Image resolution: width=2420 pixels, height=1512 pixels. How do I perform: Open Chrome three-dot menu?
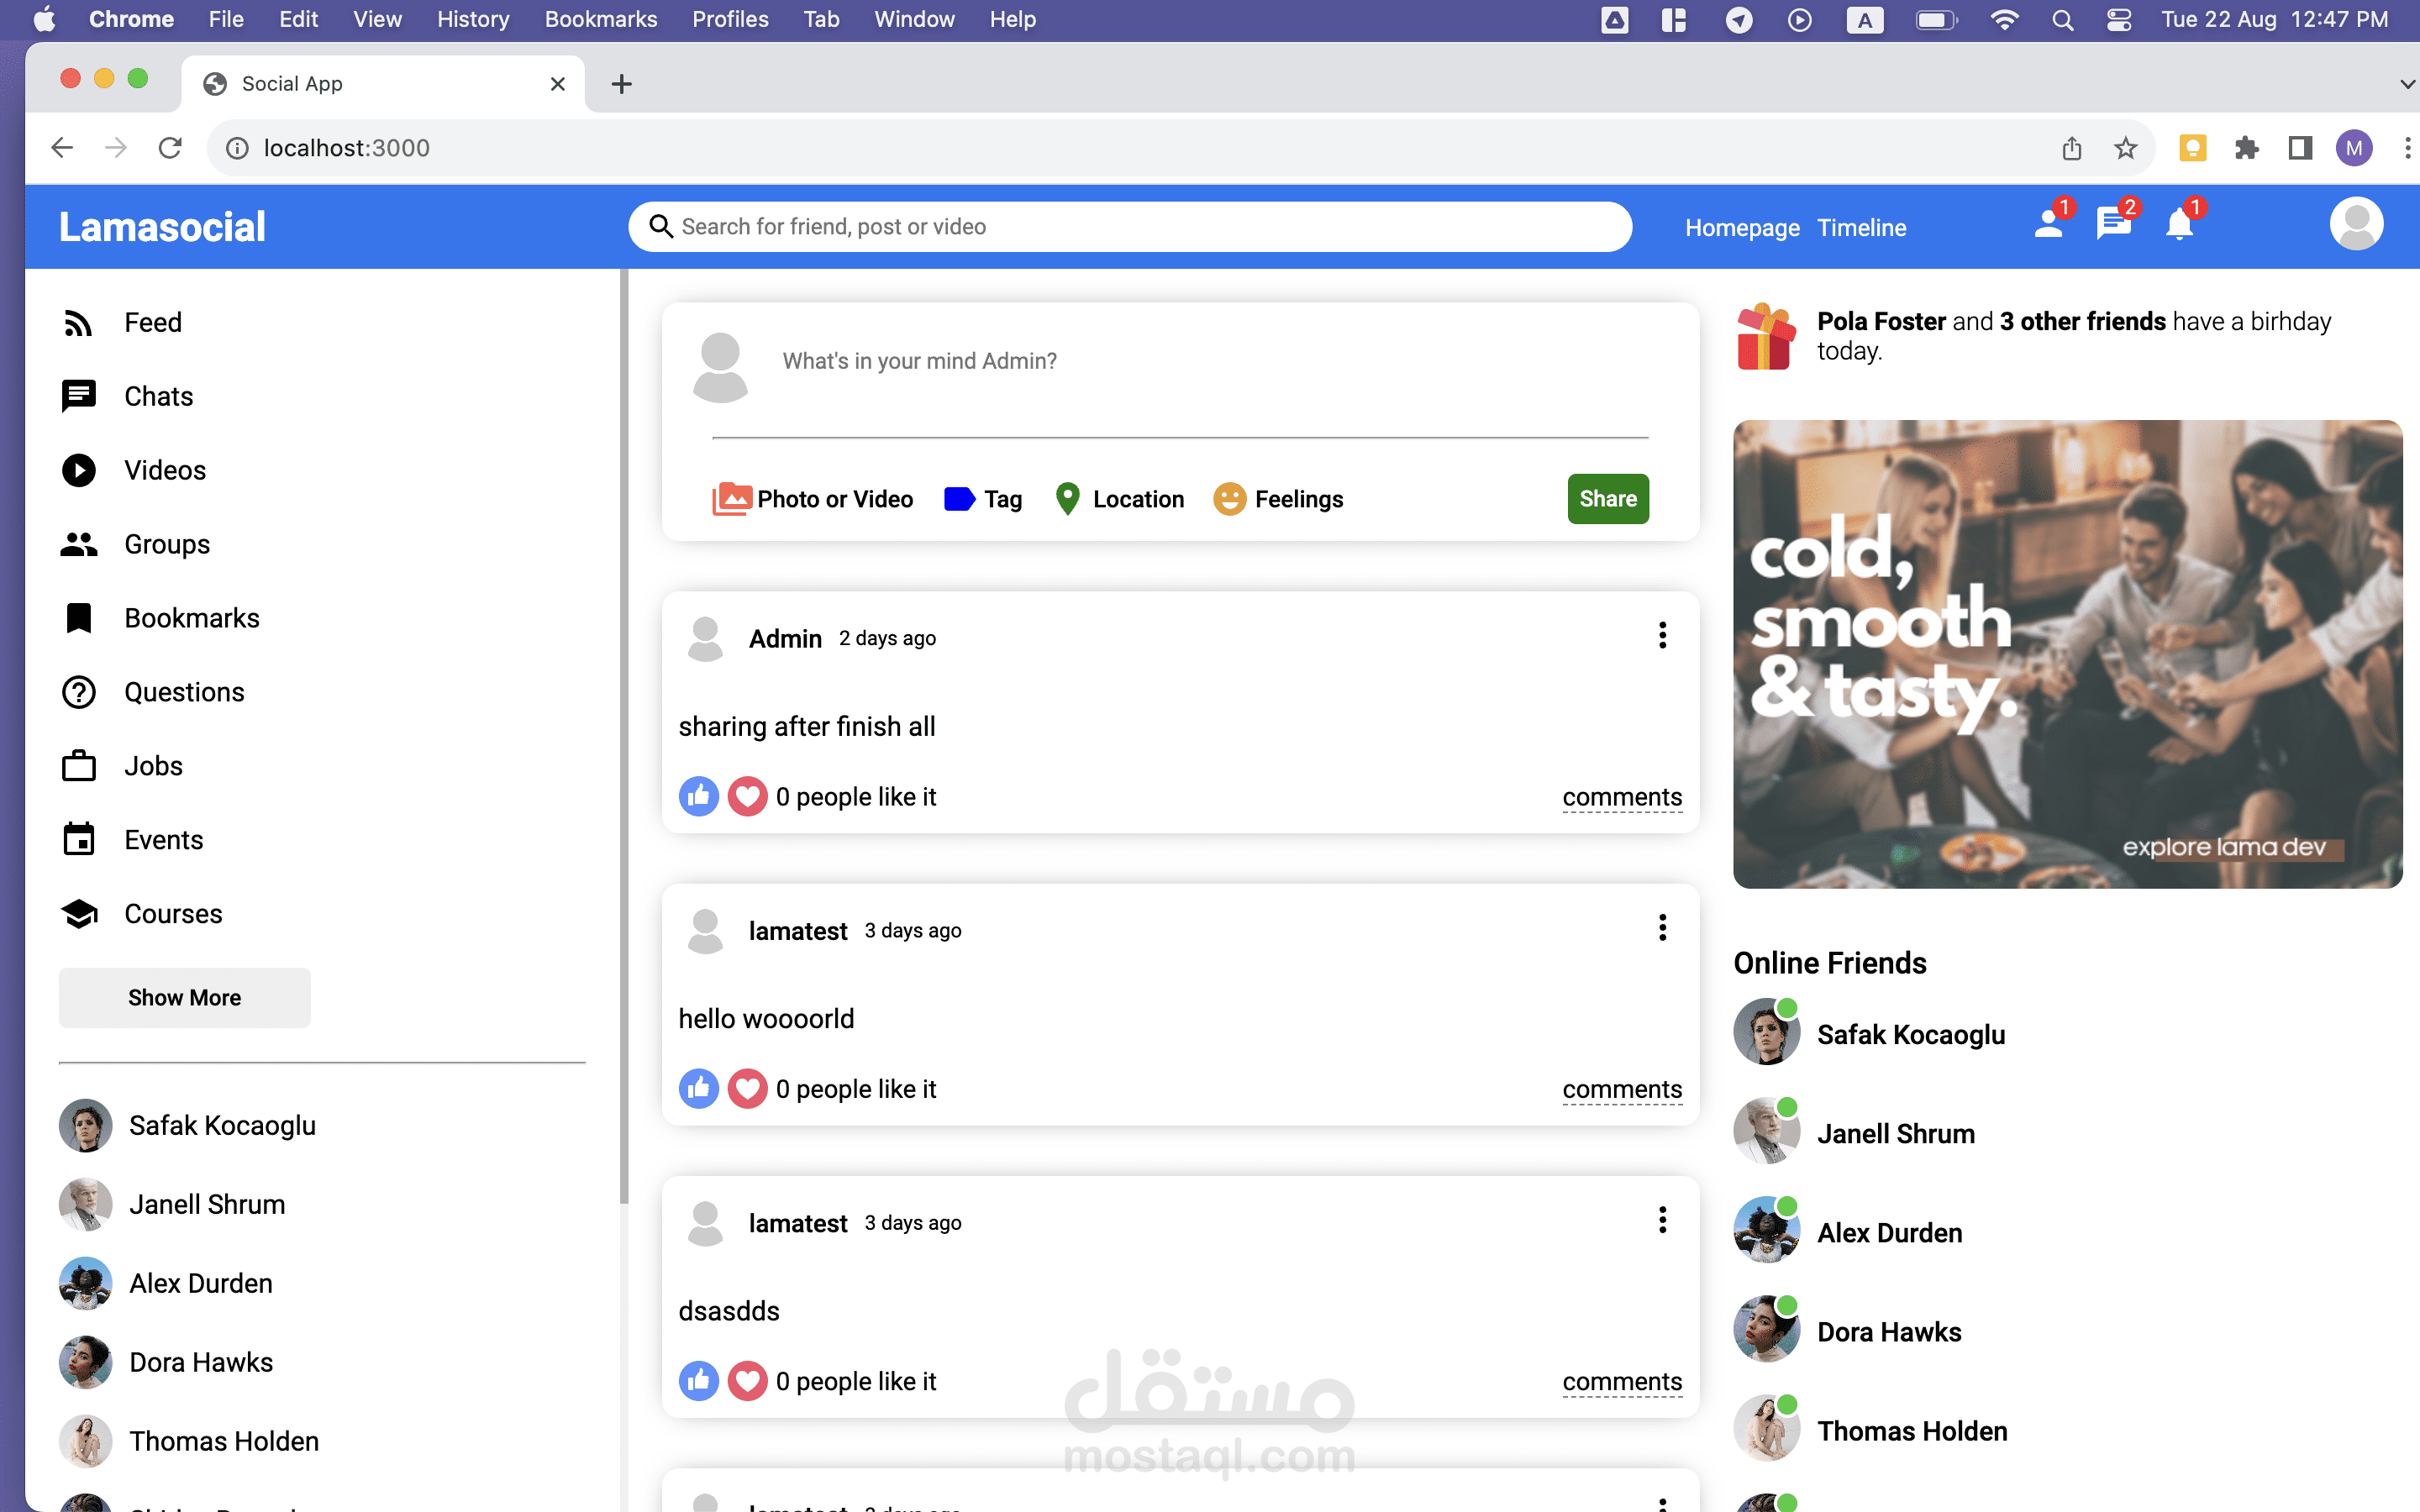pyautogui.click(x=2407, y=148)
